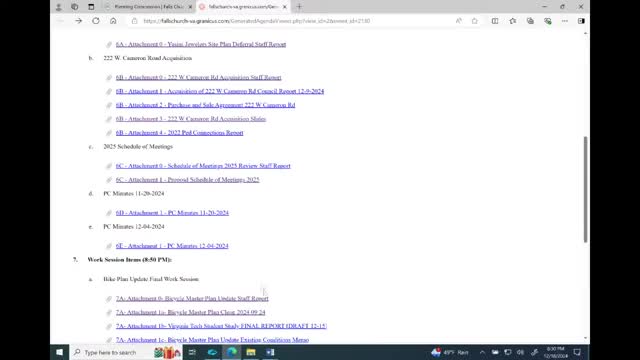This screenshot has width=640, height=360.
Task: Open new browser tab plus button
Action: point(299,7)
